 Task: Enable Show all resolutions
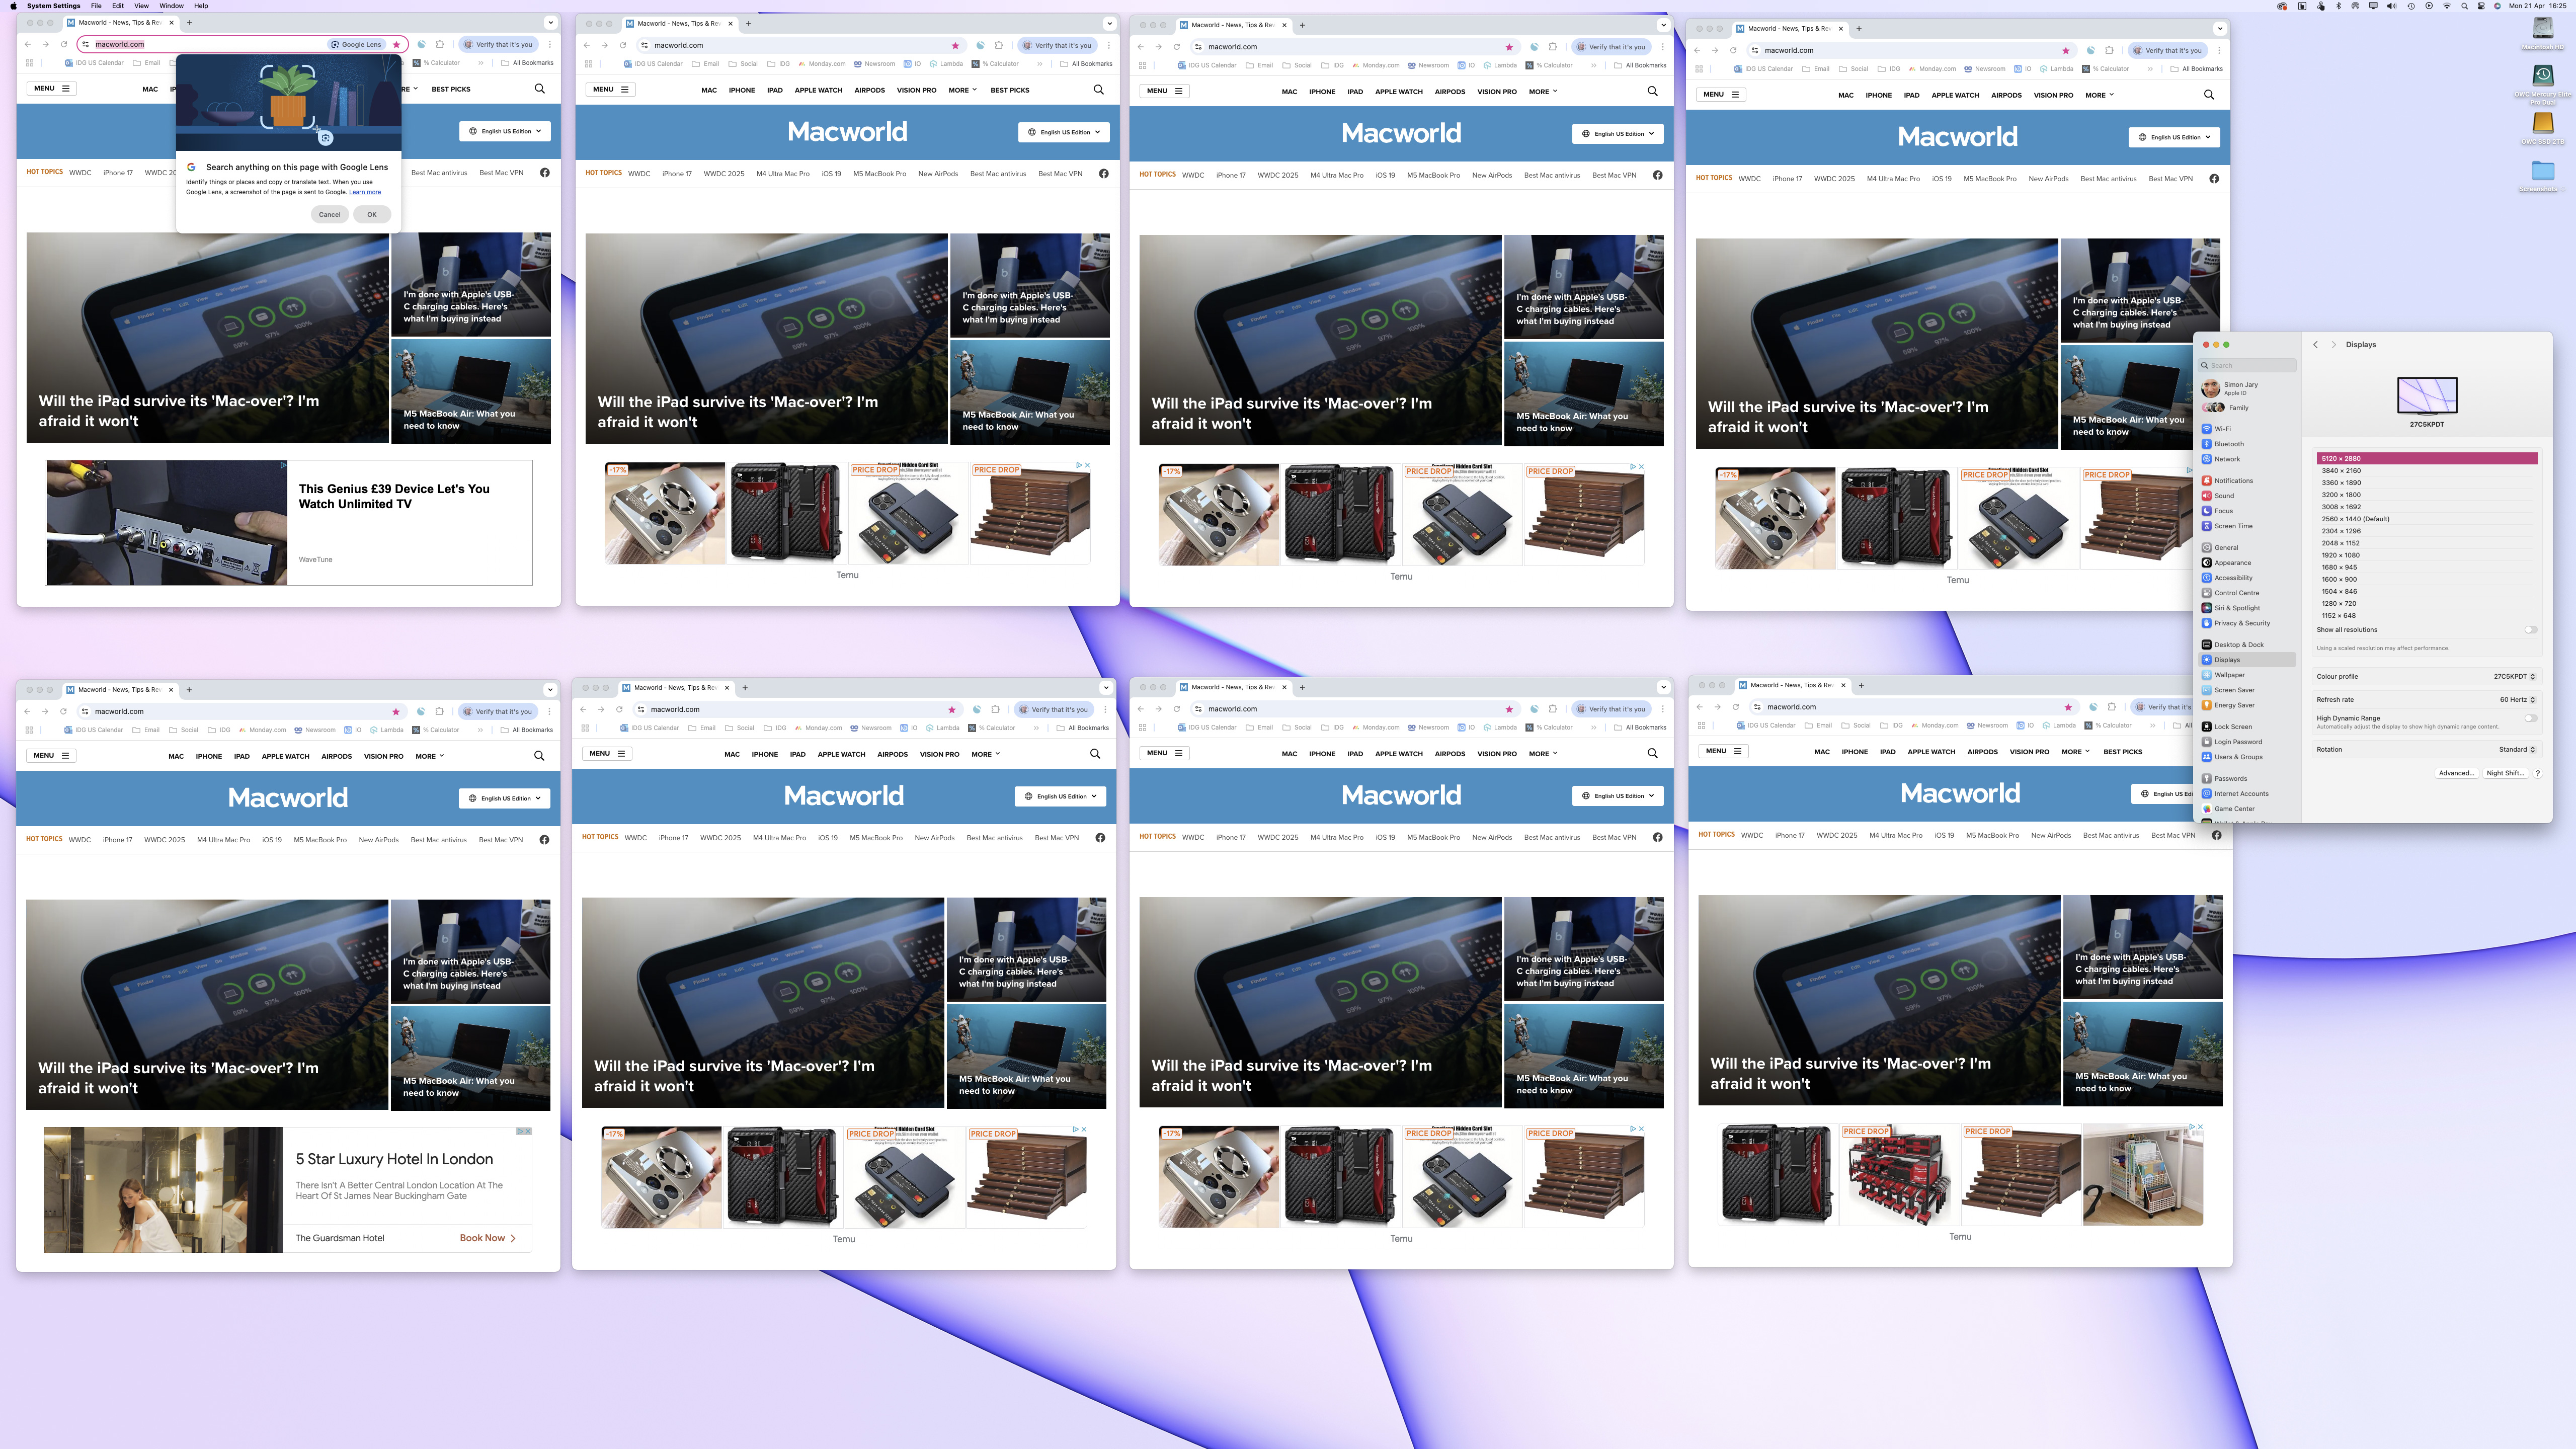pos(2531,629)
